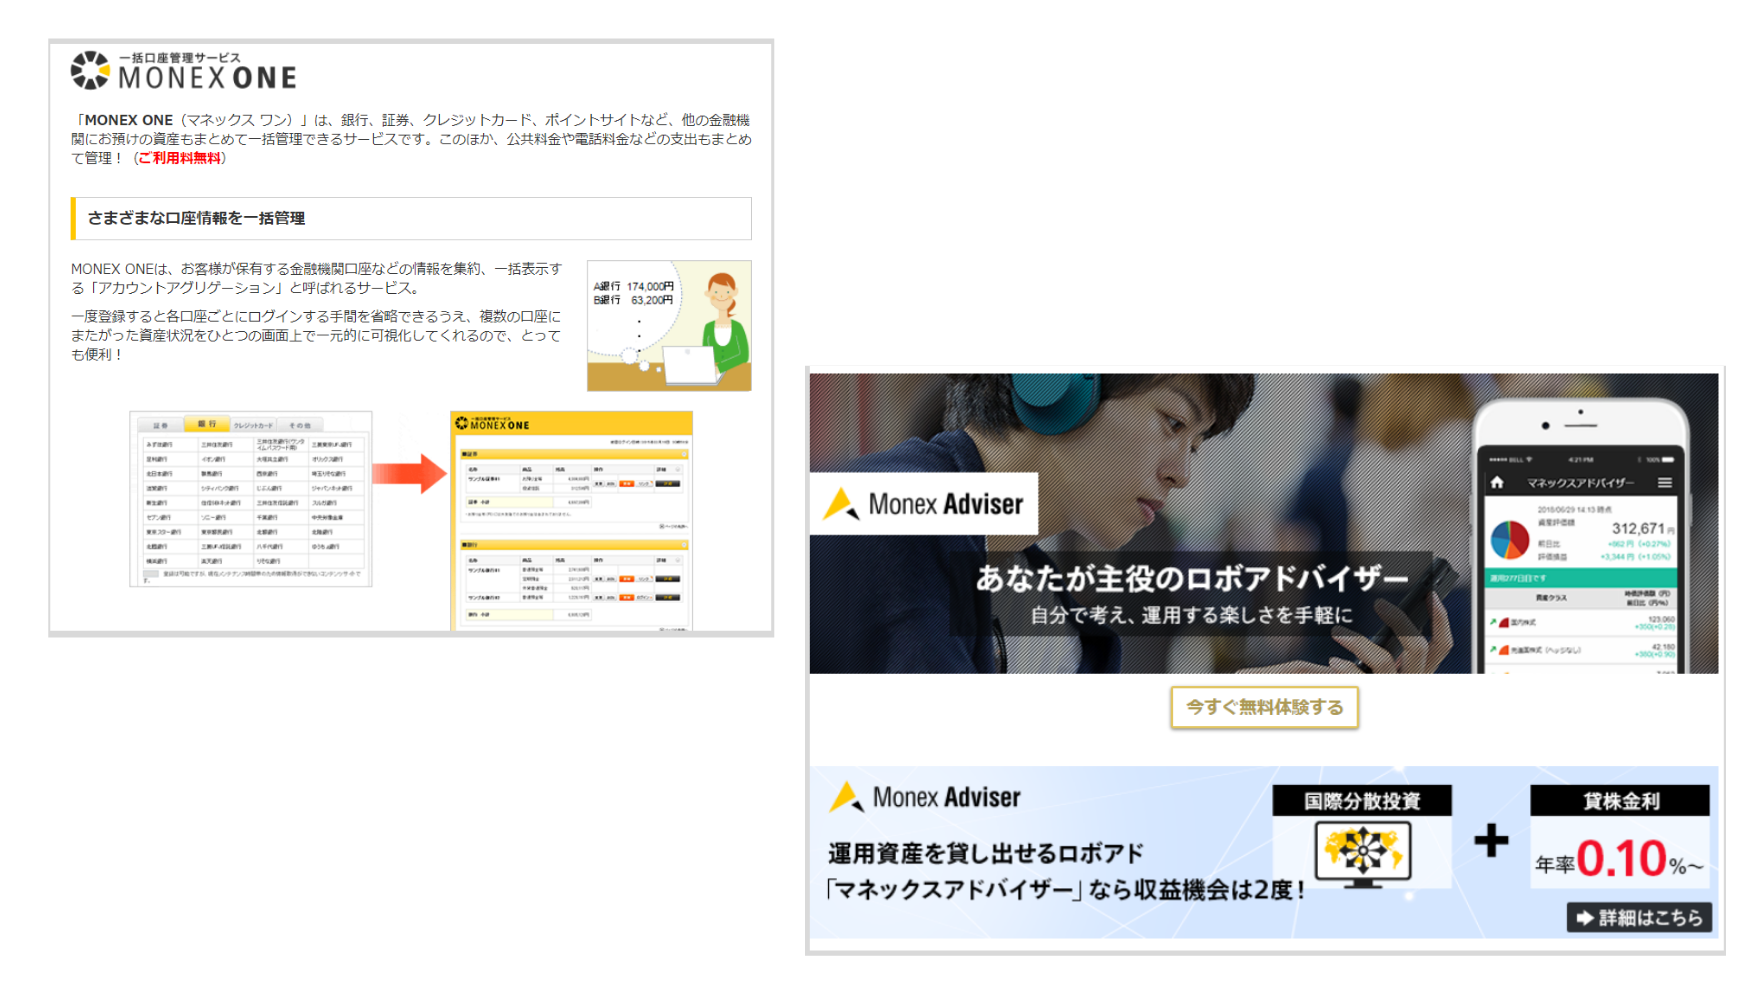Click the bank list table thumbnail
The width and height of the screenshot is (1760, 990).
pos(251,498)
